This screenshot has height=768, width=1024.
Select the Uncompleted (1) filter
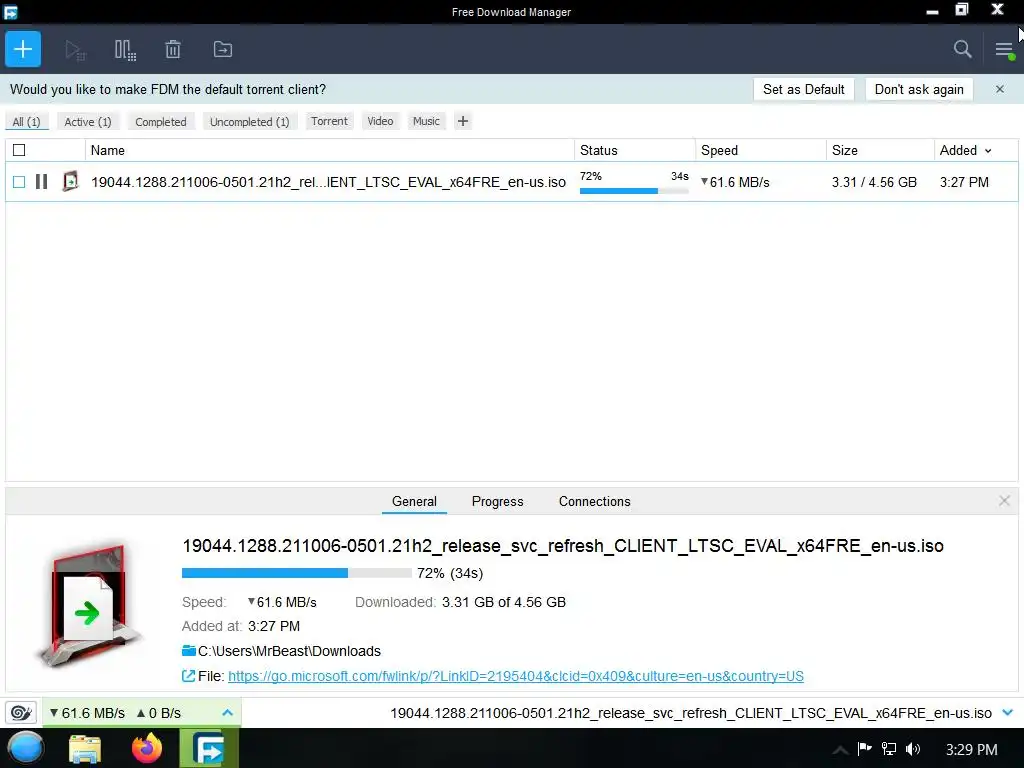249,121
